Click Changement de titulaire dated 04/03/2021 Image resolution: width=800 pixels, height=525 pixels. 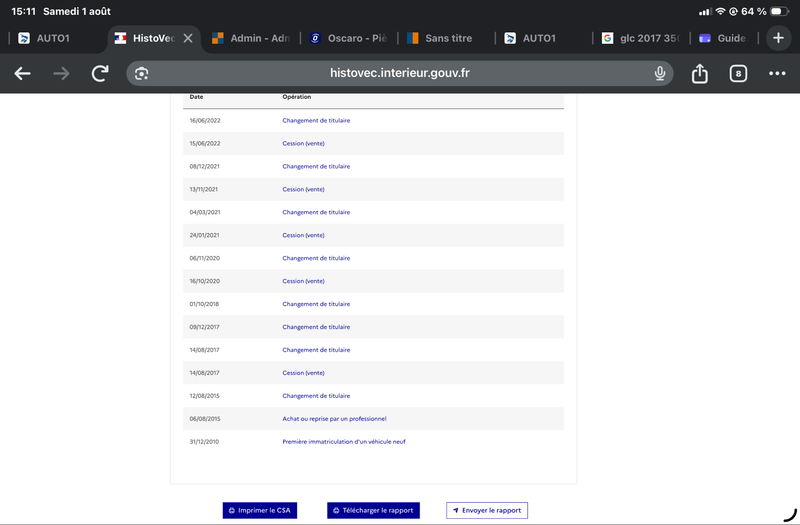316,212
